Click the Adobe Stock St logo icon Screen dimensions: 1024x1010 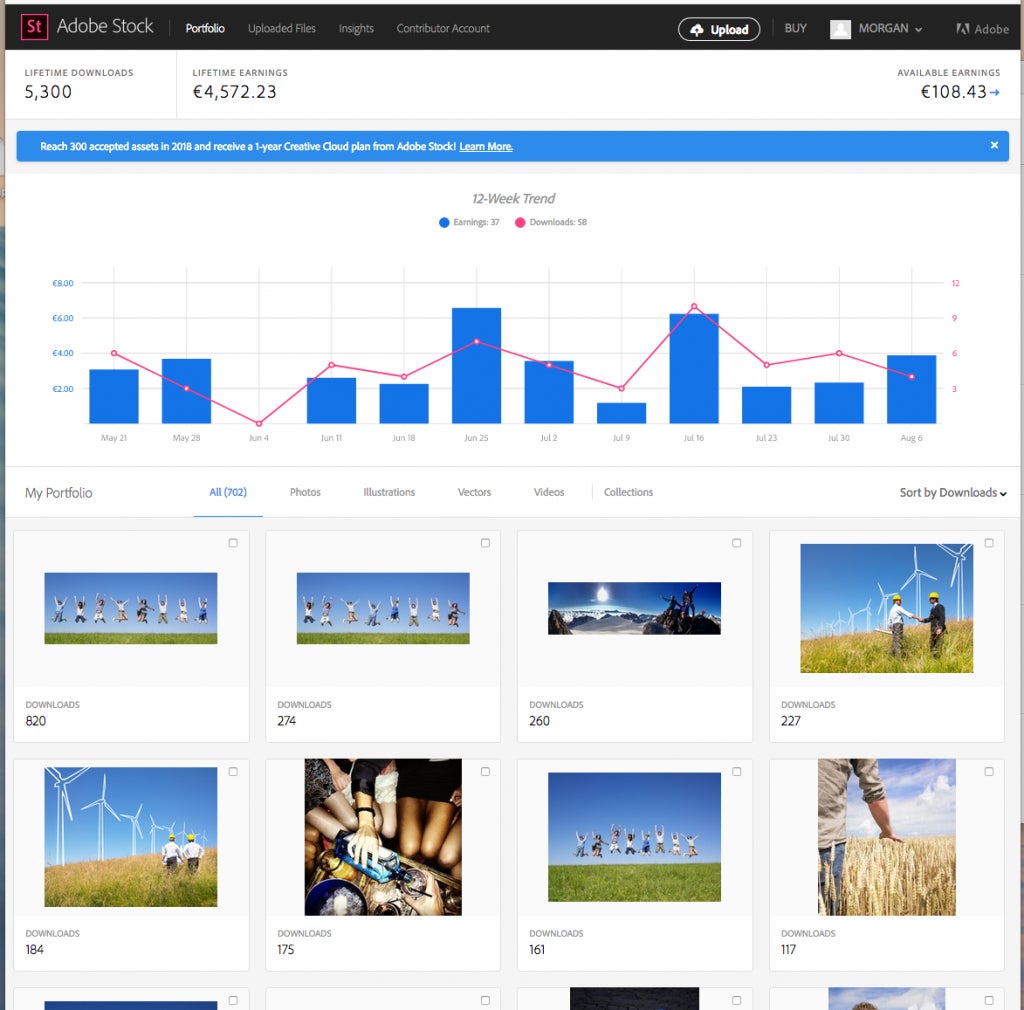pyautogui.click(x=34, y=27)
